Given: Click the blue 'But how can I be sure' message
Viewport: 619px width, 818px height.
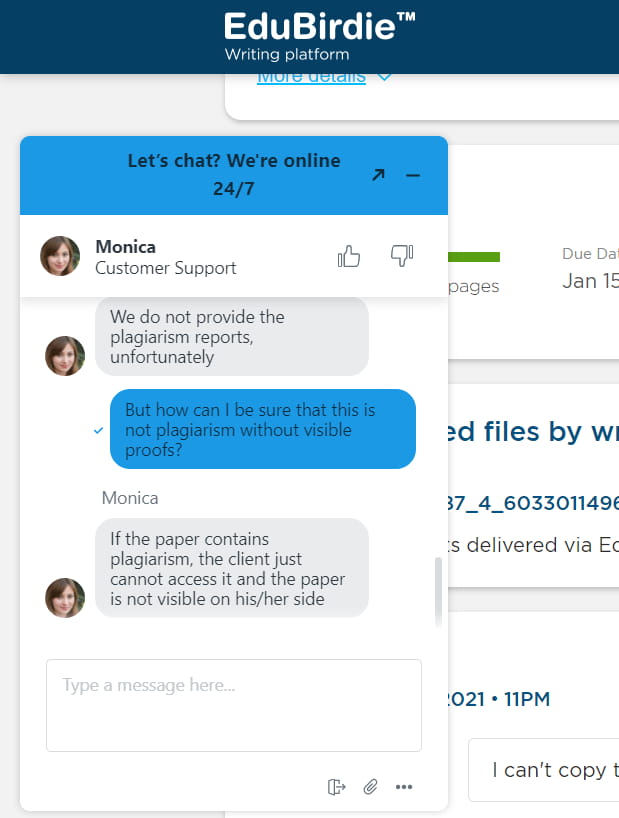Looking at the screenshot, I should click(263, 429).
